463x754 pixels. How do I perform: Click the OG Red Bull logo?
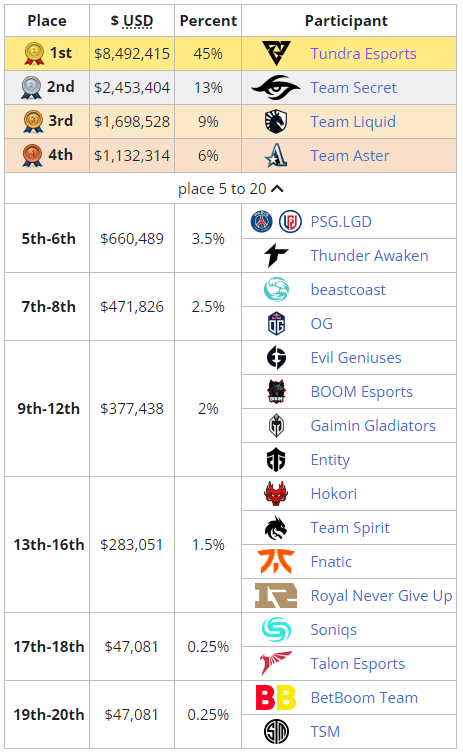[276, 323]
